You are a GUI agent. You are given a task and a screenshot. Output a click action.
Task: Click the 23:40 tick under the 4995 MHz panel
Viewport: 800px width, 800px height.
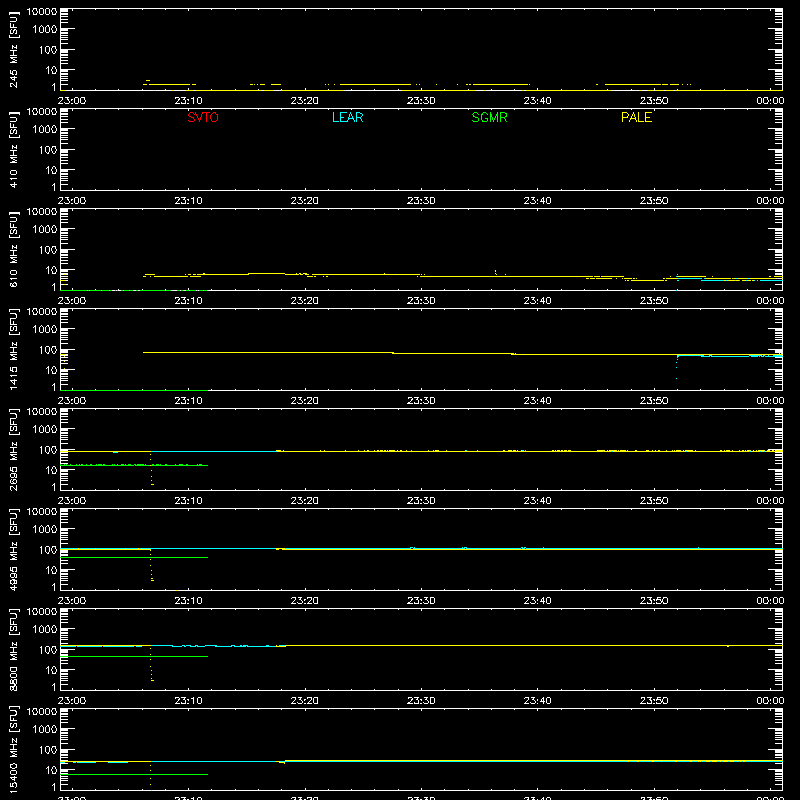point(537,601)
